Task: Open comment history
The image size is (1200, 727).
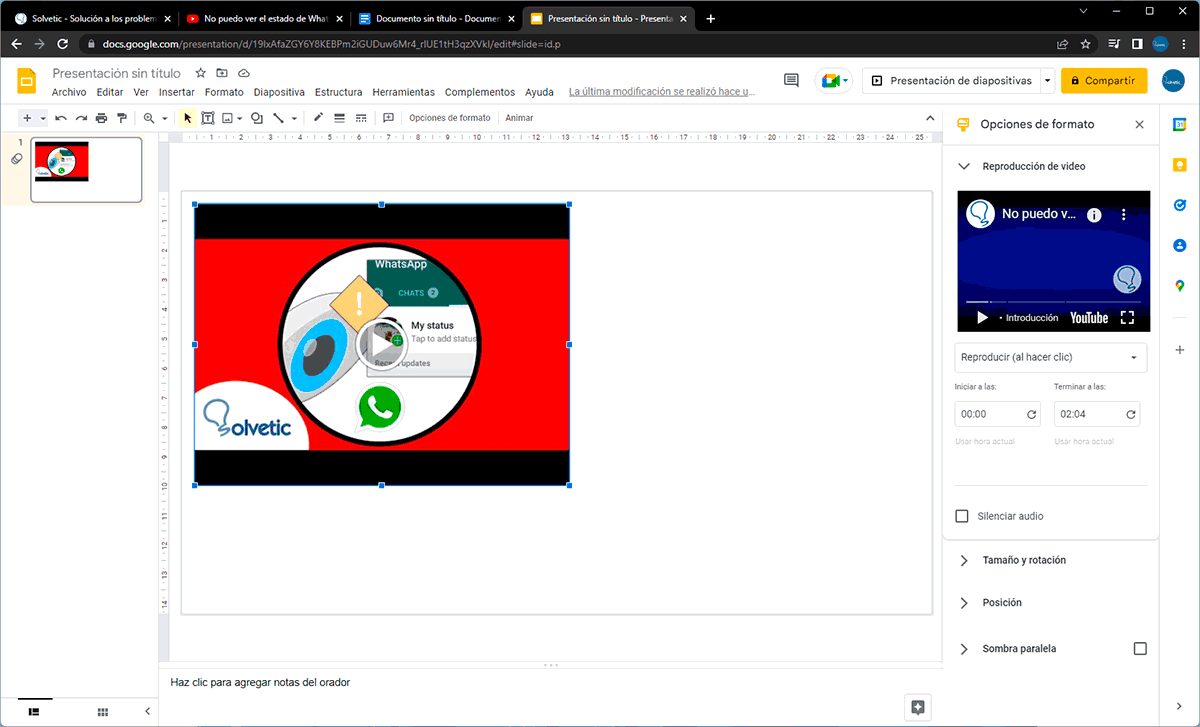Action: pyautogui.click(x=792, y=81)
